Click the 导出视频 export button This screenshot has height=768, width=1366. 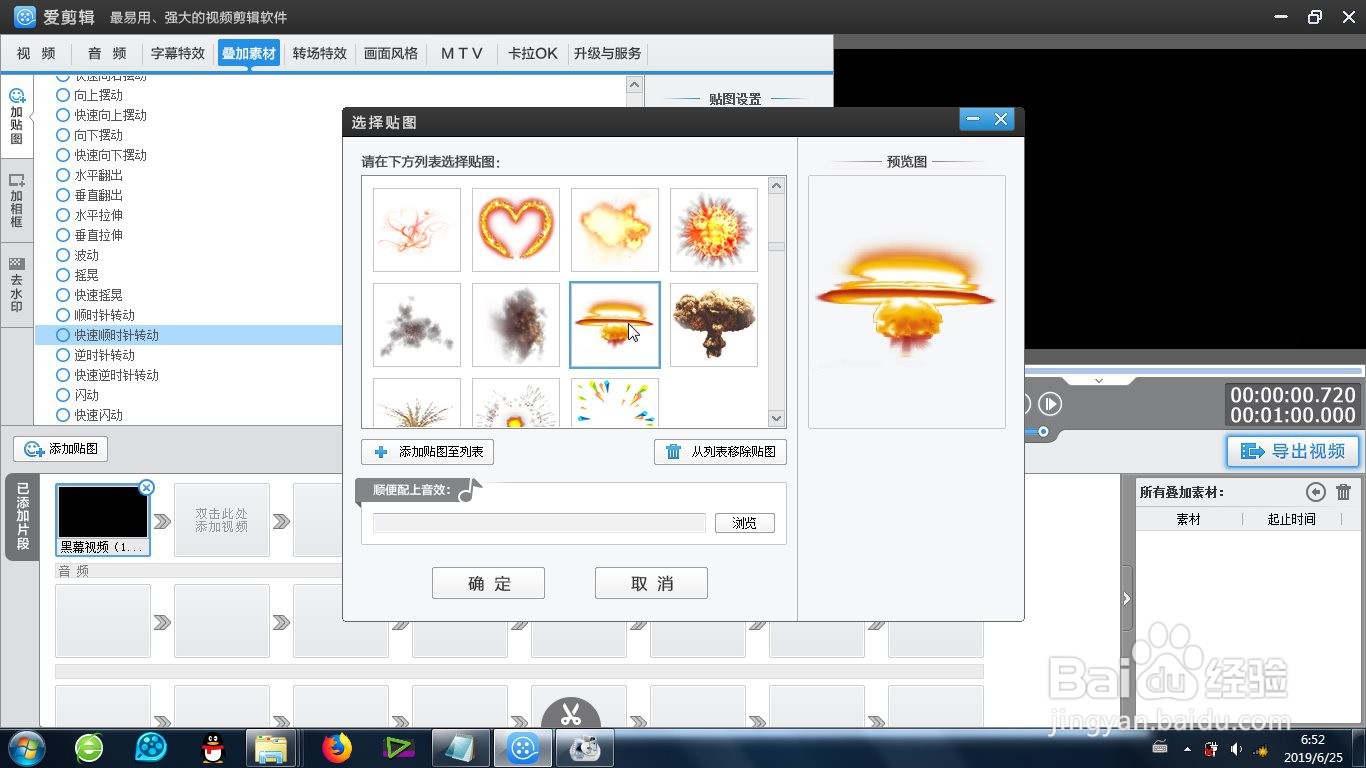pyautogui.click(x=1293, y=451)
